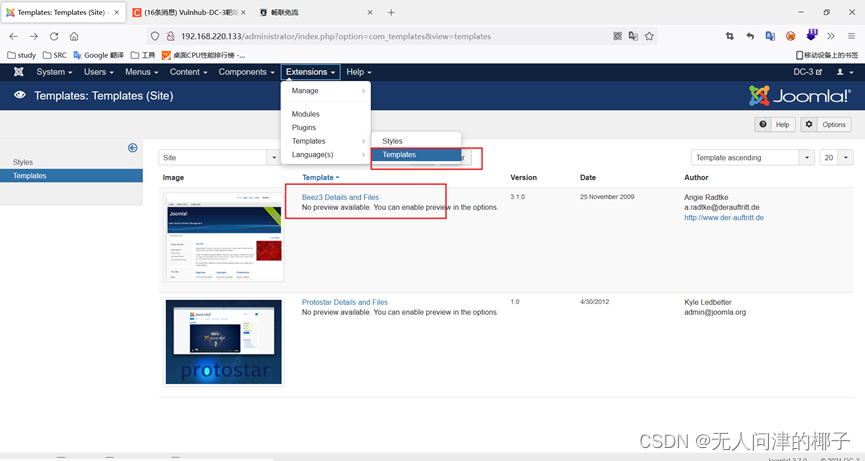Click the shield tracking protection icon
The height and width of the screenshot is (461, 865).
155,36
